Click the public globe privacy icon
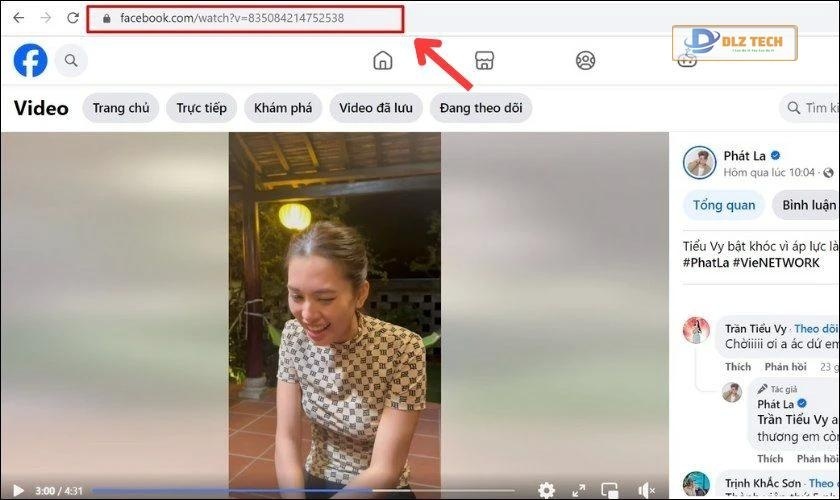Viewport: 840px width, 500px height. tap(828, 173)
